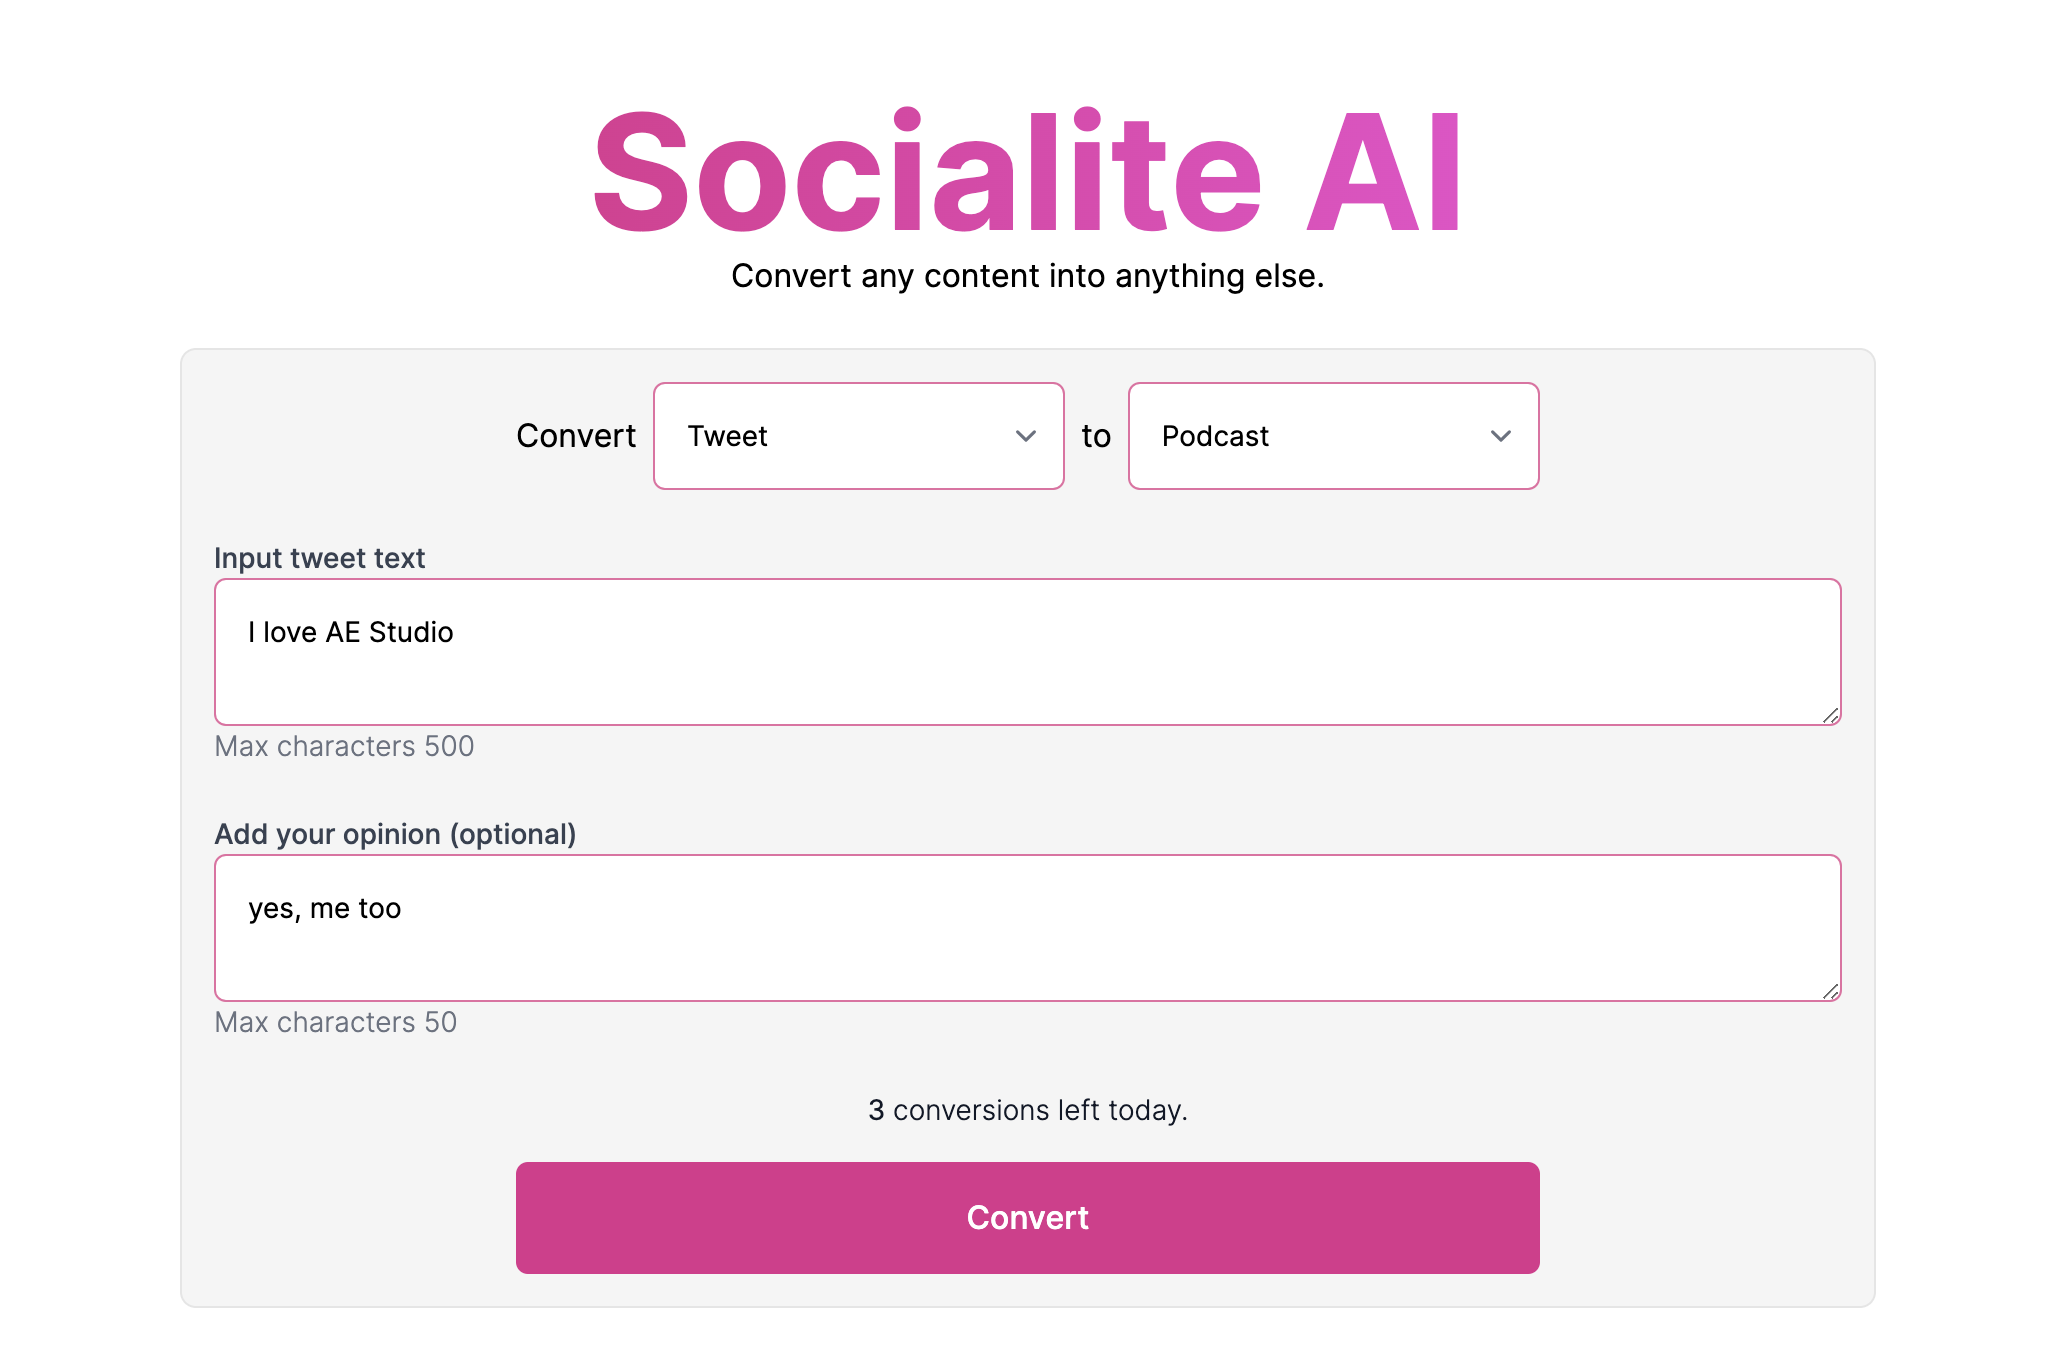2050x1366 pixels.
Task: Click the 'Add your opinion (optional)' label
Action: click(395, 833)
